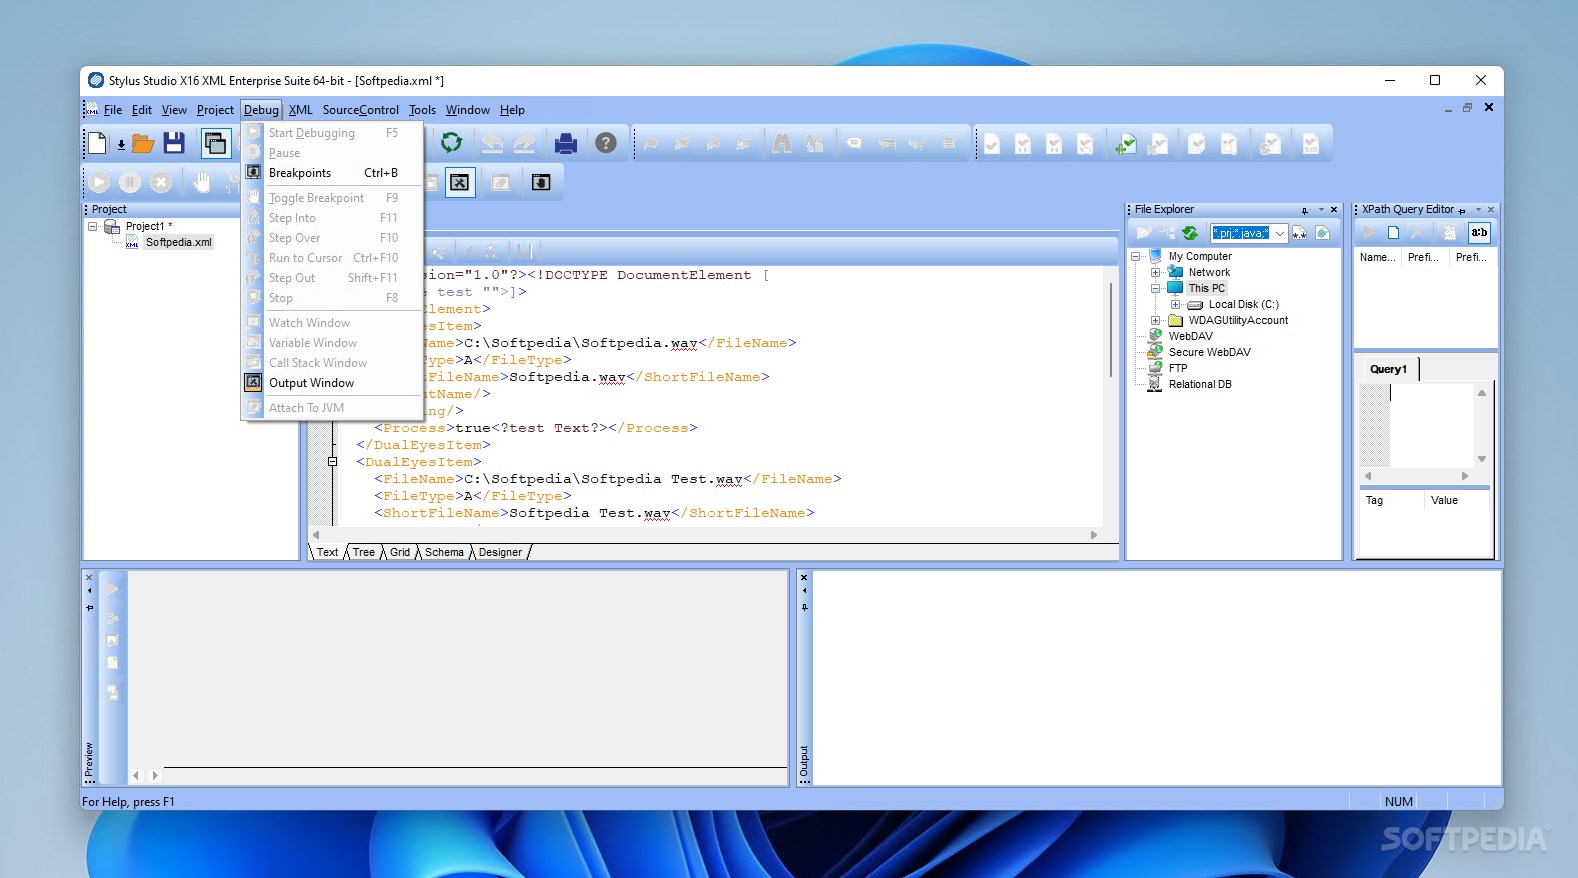Click the Stop round X button in debug toolbar

pyautogui.click(x=161, y=182)
